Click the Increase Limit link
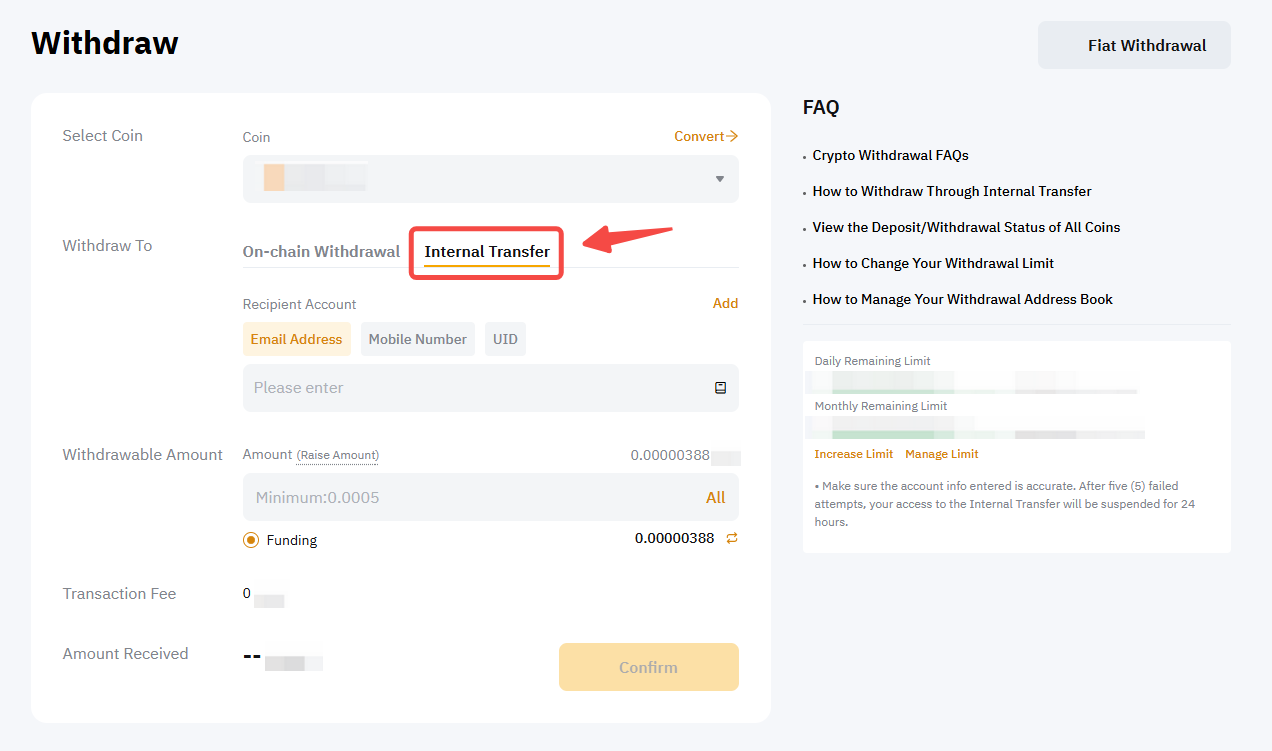Image resolution: width=1272 pixels, height=751 pixels. point(853,454)
